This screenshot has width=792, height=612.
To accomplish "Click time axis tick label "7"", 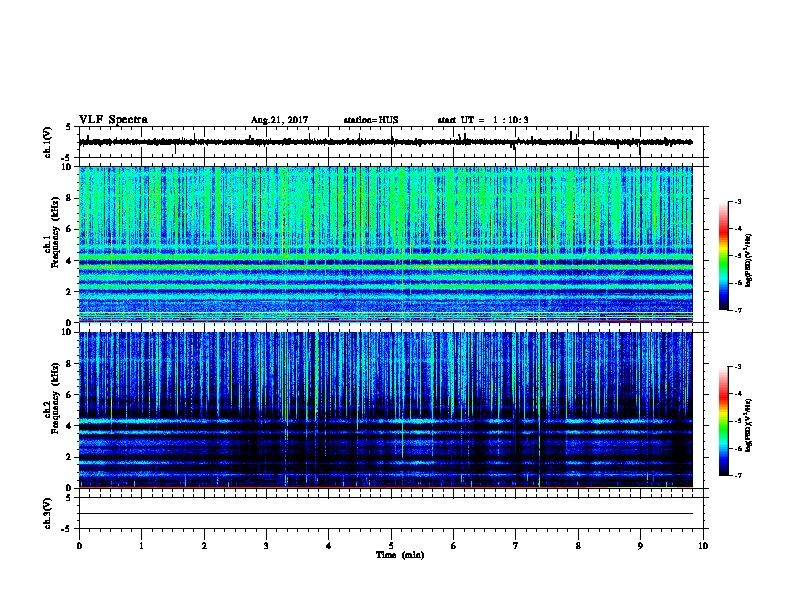I will tap(516, 546).
